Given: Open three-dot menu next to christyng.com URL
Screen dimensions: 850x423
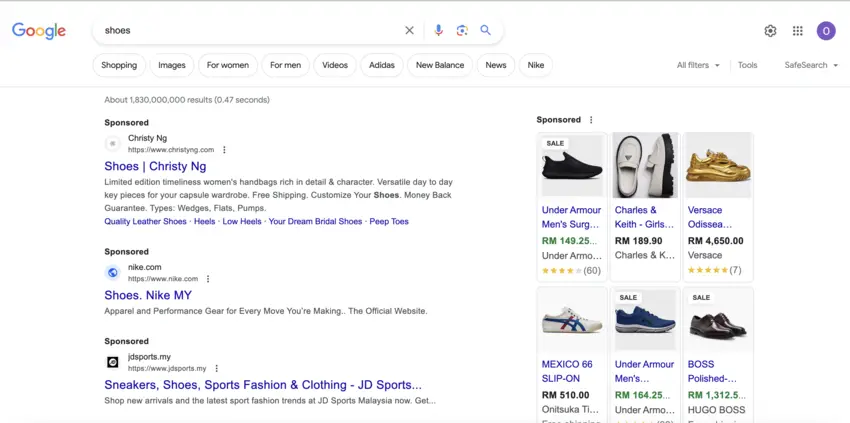Looking at the screenshot, I should pyautogui.click(x=224, y=150).
